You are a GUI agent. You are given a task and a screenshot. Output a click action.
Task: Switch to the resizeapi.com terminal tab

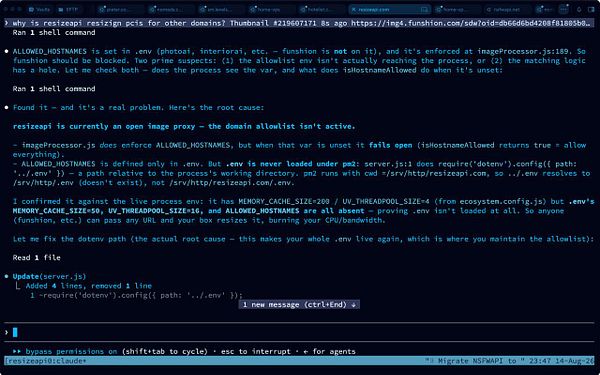[x=389, y=10]
